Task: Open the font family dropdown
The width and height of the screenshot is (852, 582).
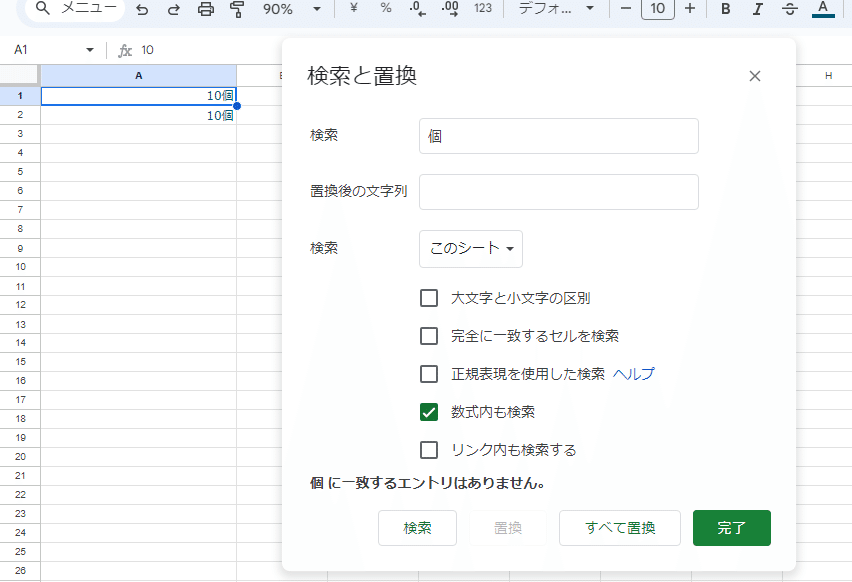Action: 555,8
